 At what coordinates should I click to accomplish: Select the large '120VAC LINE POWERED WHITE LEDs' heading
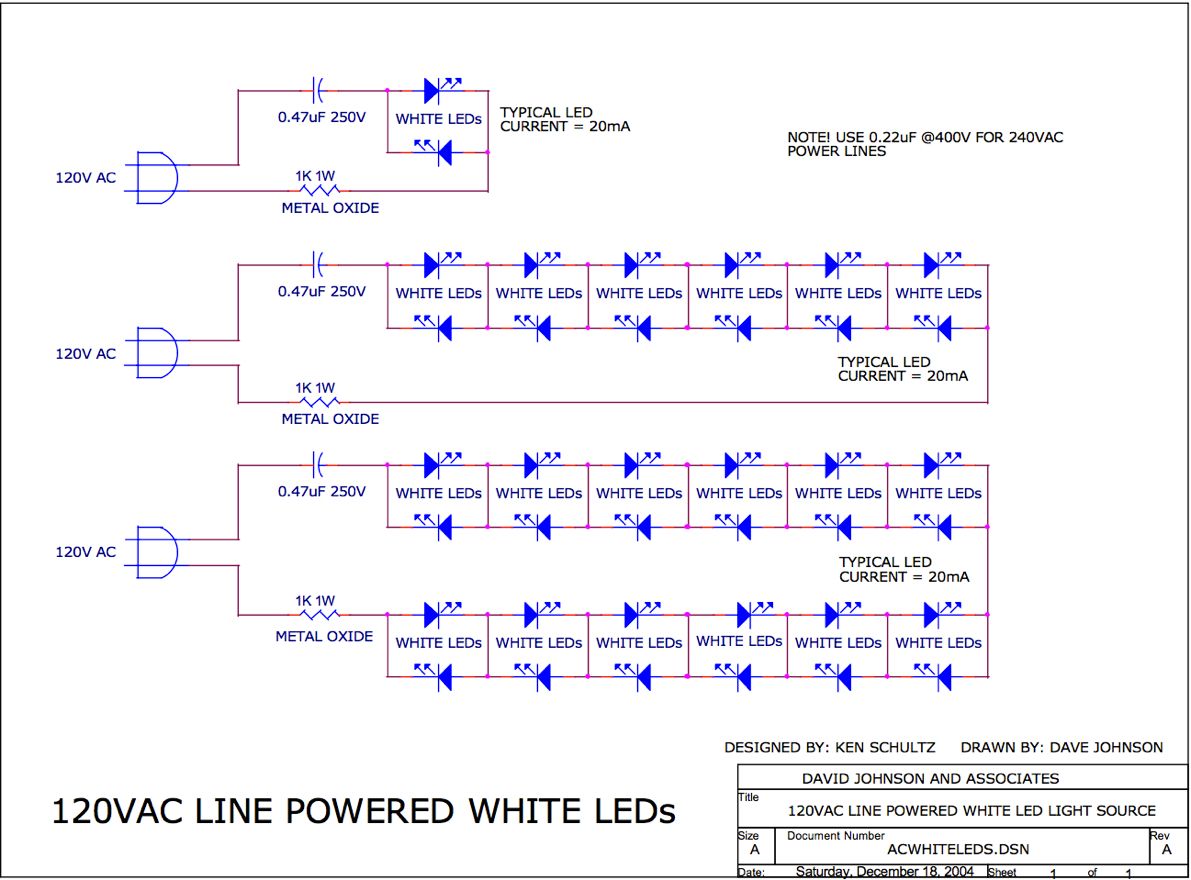click(x=363, y=811)
